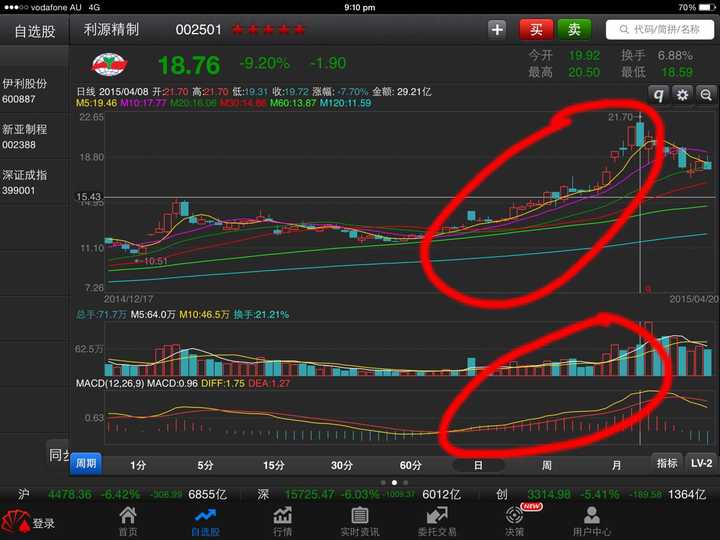The image size is (720, 540).
Task: Tap the 利源精制 company logo
Action: 109,65
